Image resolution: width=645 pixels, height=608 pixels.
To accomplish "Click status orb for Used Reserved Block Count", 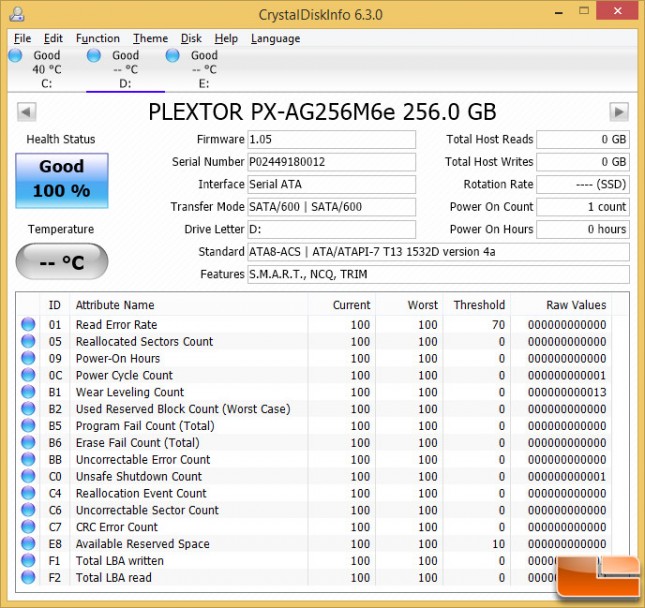I will 28,408.
